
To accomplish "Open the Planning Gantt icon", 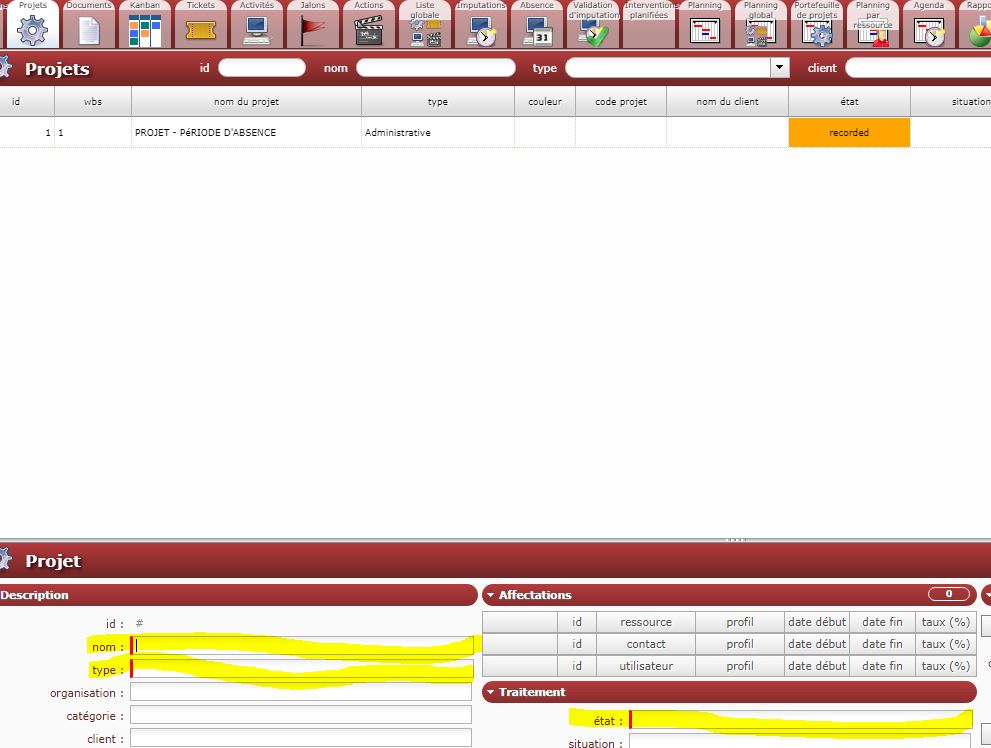I will click(x=705, y=31).
